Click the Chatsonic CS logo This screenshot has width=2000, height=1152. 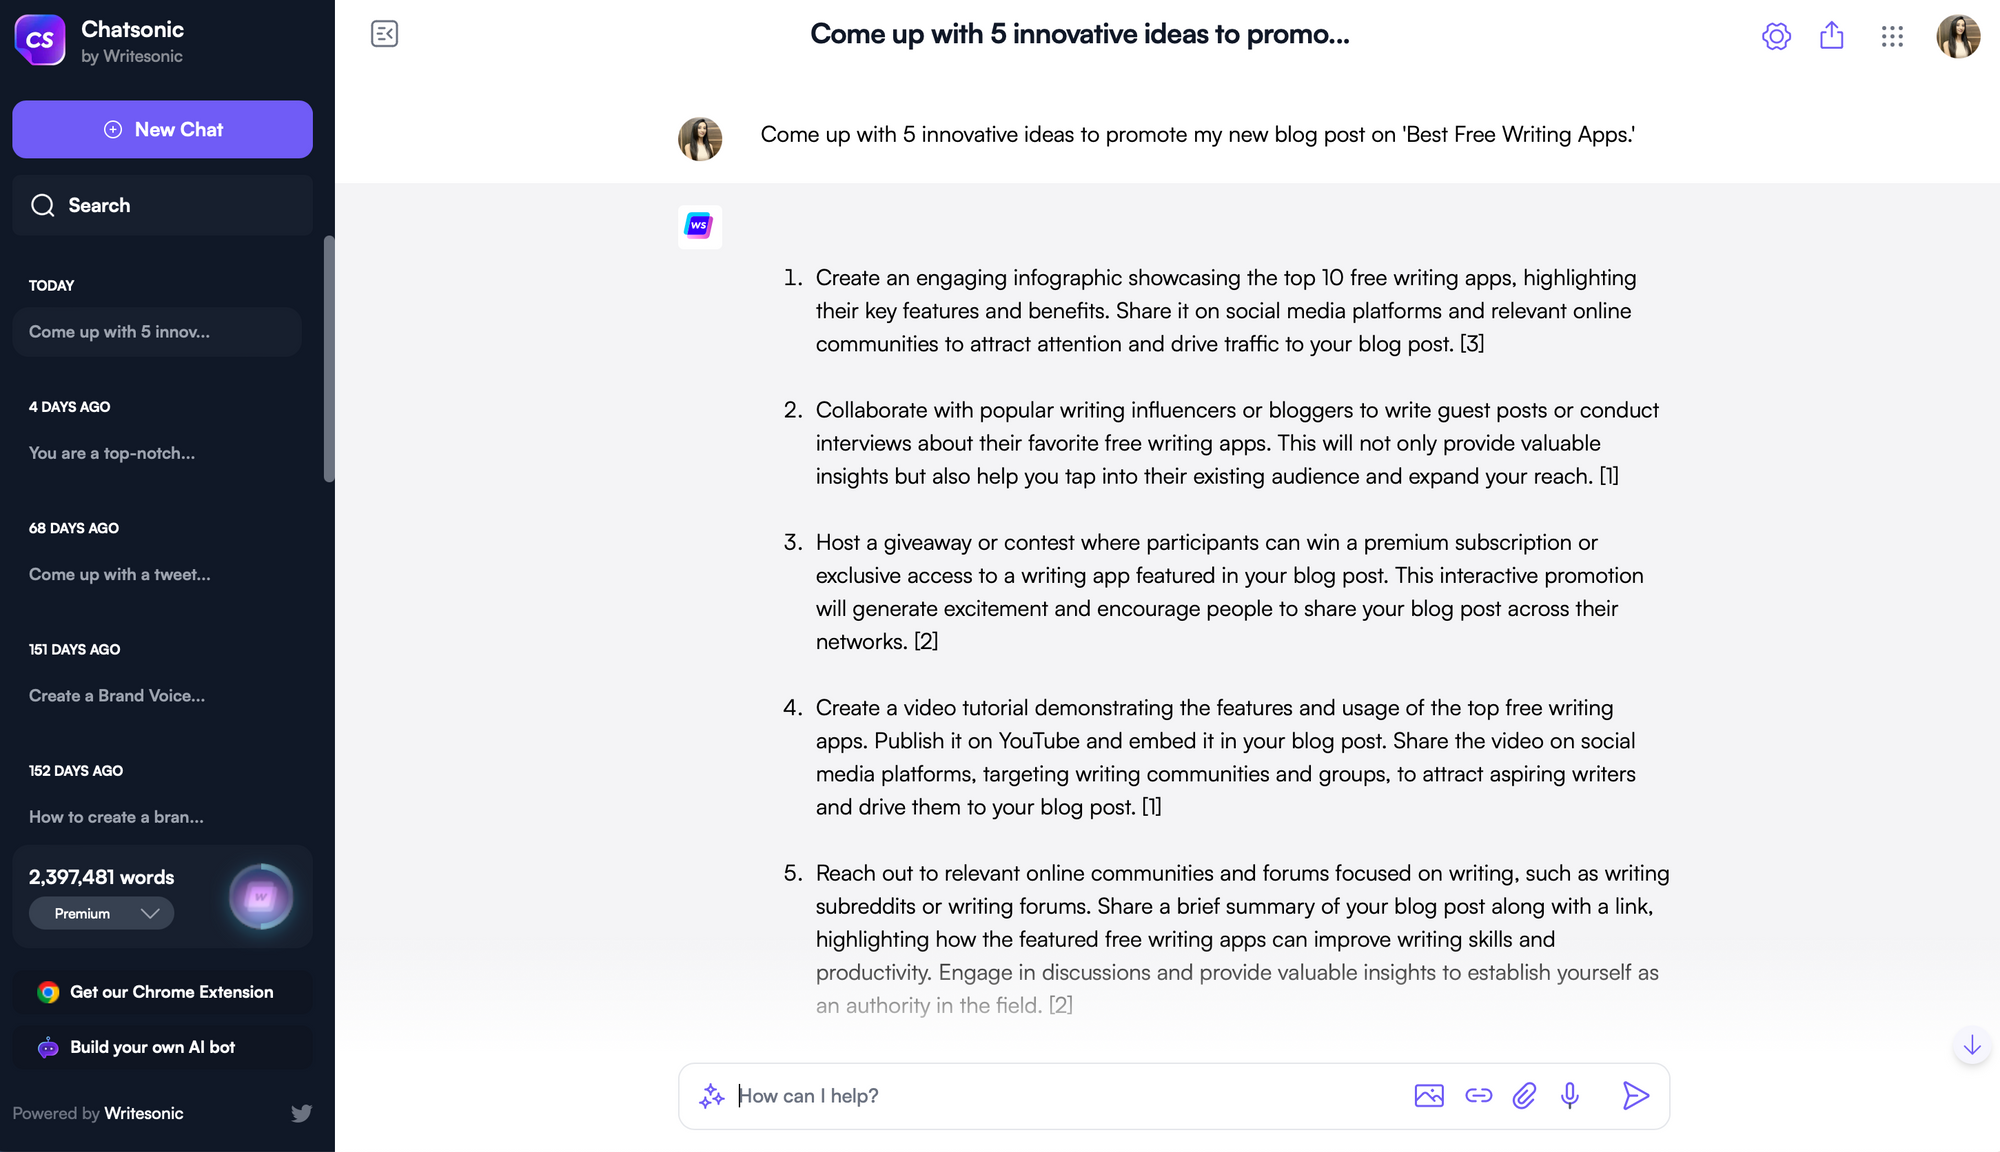click(40, 40)
